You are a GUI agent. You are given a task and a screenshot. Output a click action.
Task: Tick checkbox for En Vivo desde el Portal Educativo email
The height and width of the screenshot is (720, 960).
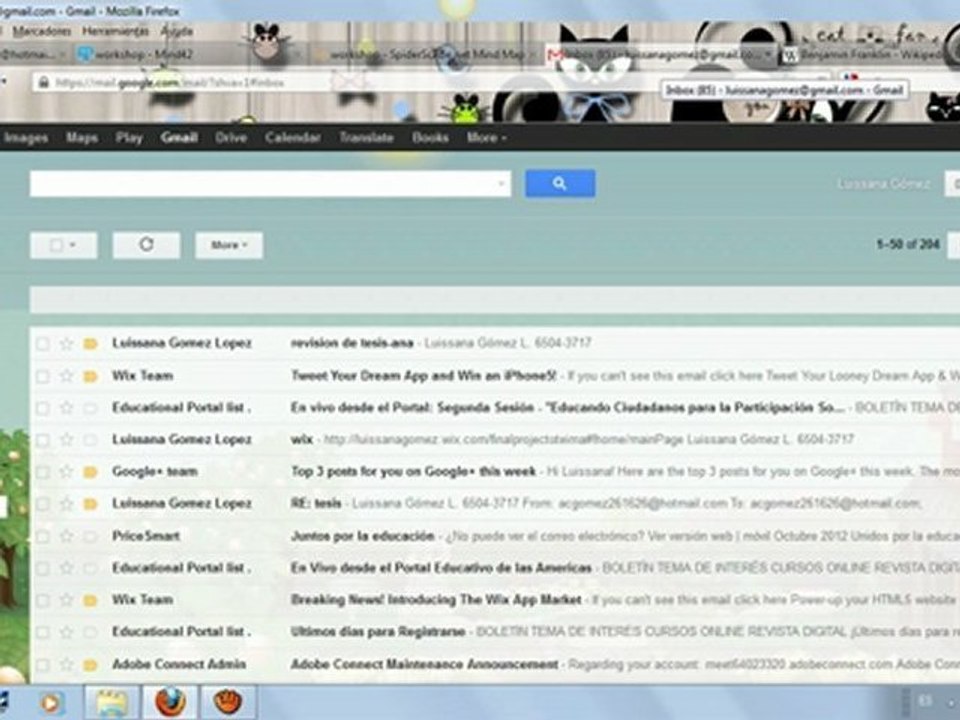pyautogui.click(x=42, y=568)
